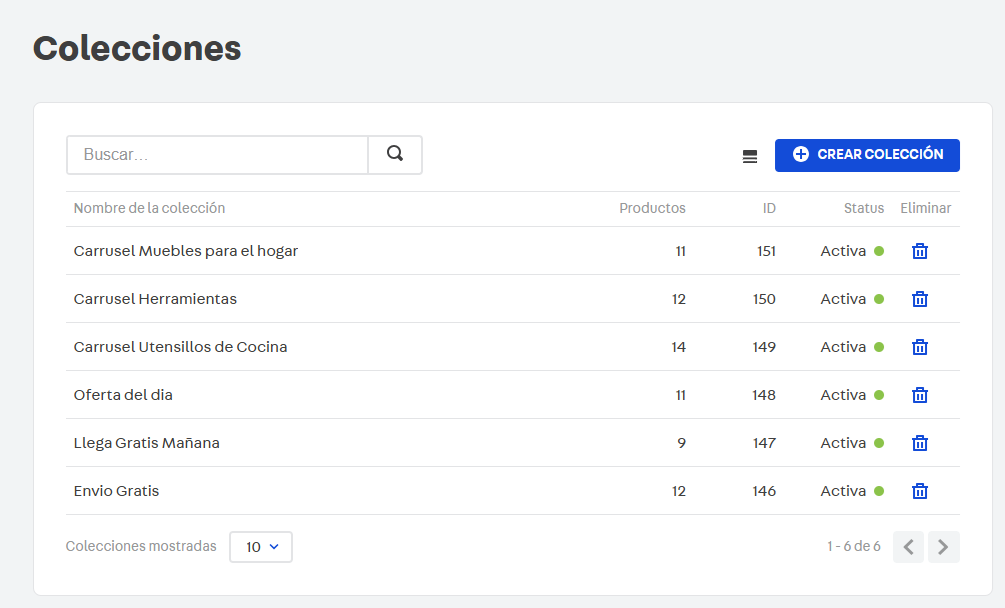Click the ID column header
This screenshot has height=608, width=1005.
[768, 208]
